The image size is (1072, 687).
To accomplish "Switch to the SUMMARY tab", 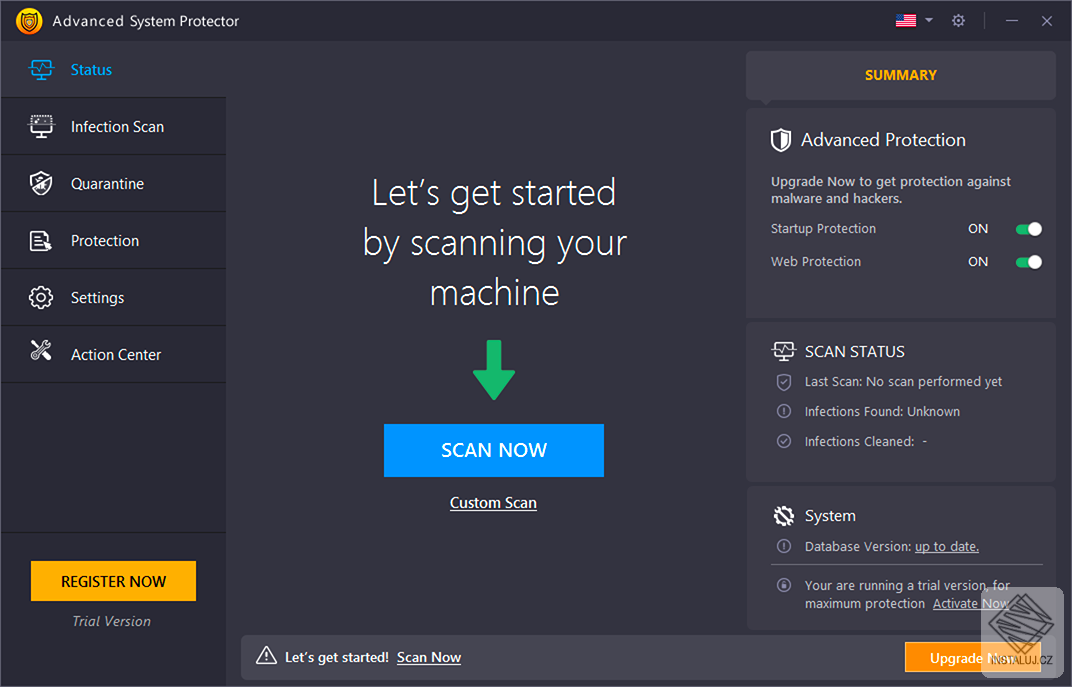I will 900,75.
